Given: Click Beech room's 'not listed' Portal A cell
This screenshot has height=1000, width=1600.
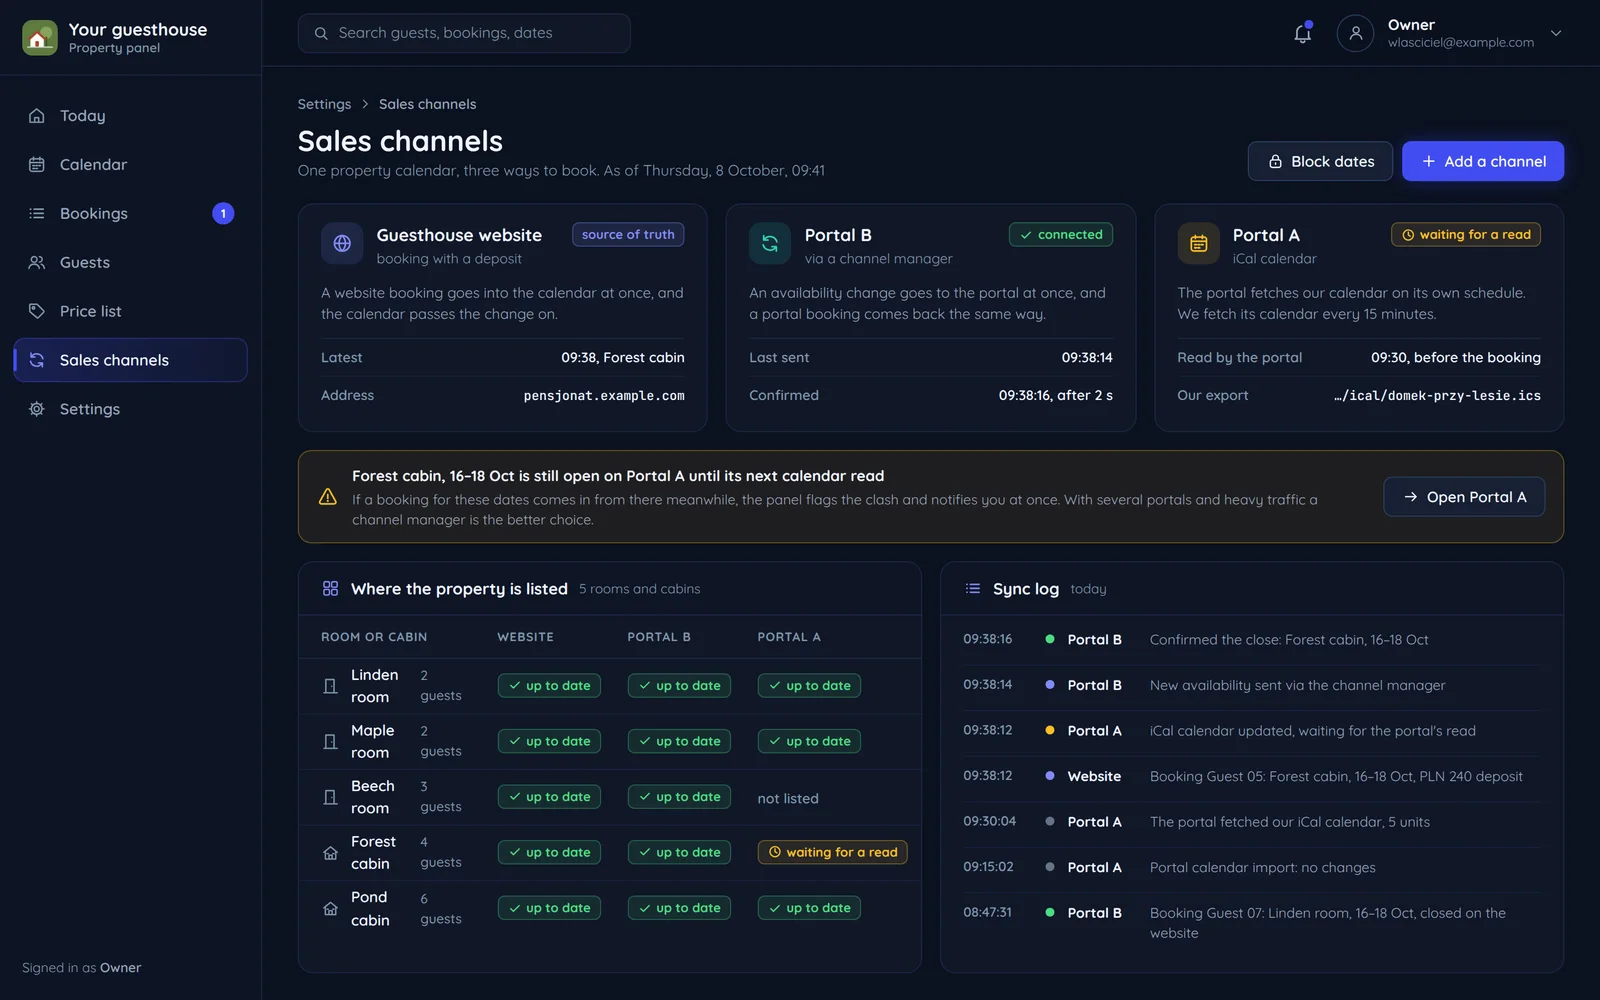Looking at the screenshot, I should click(x=788, y=798).
